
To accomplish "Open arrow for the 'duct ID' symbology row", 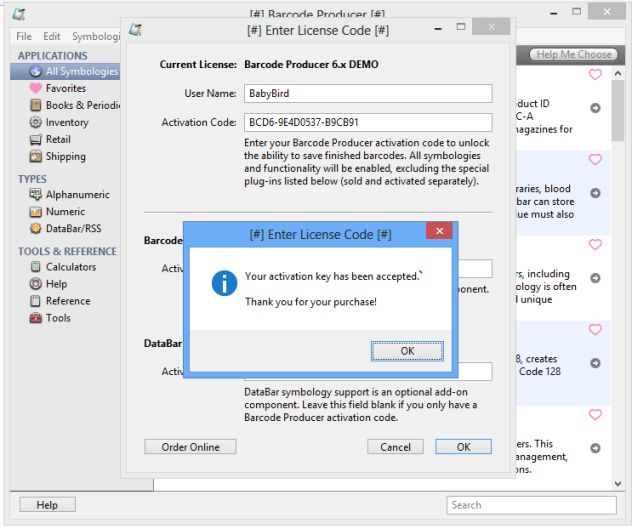I will click(x=595, y=108).
